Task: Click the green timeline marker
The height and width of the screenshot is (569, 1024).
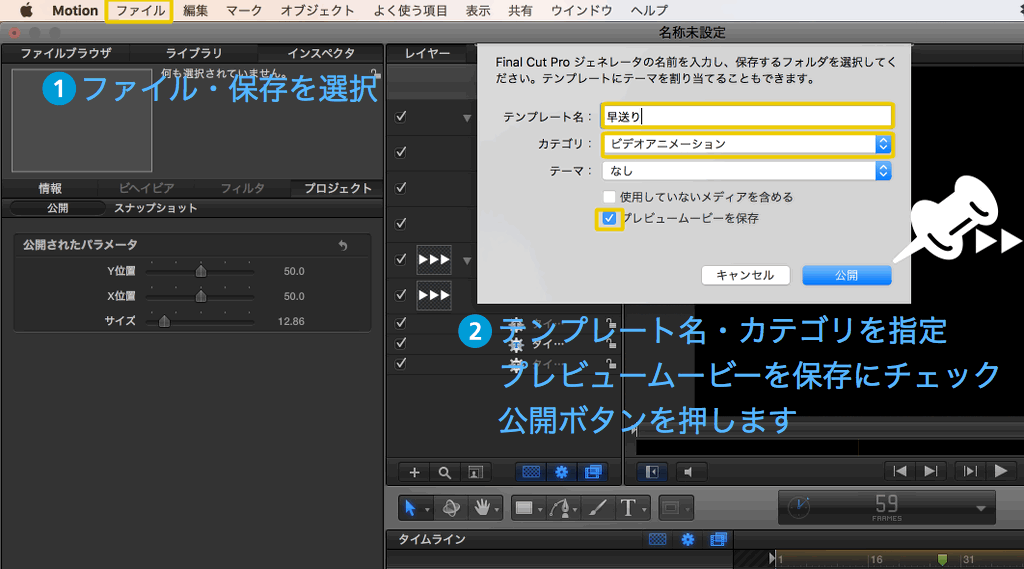Action: (942, 559)
